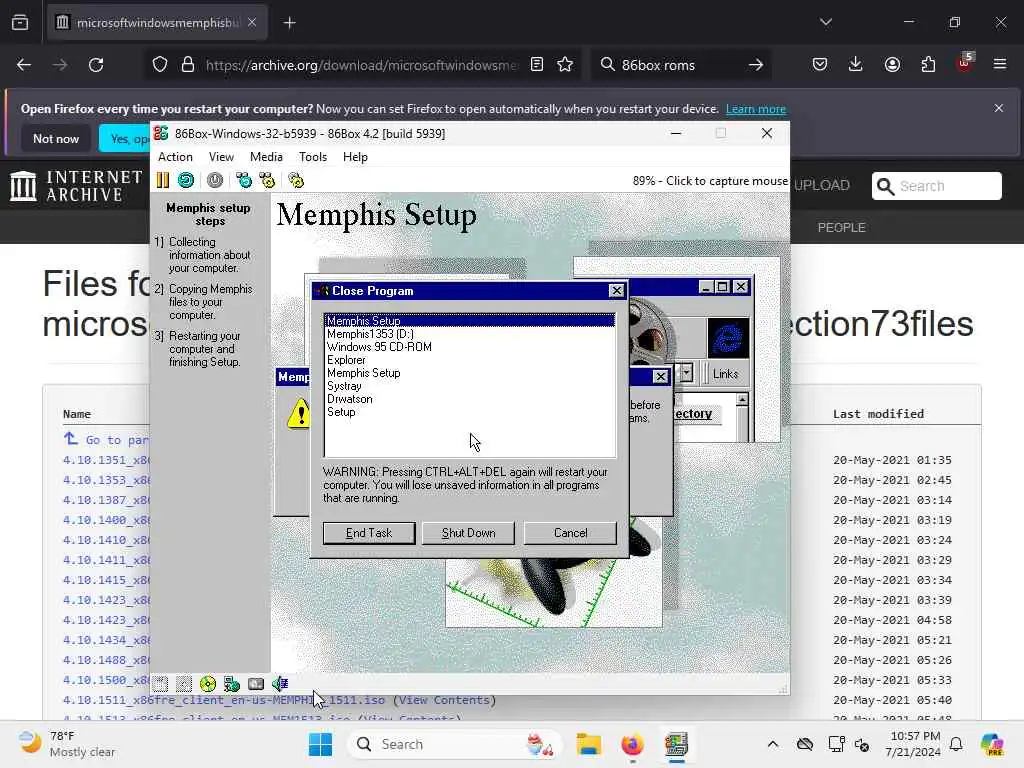1024x768 pixels.
Task: Click network status bar icon
Action: [232, 684]
